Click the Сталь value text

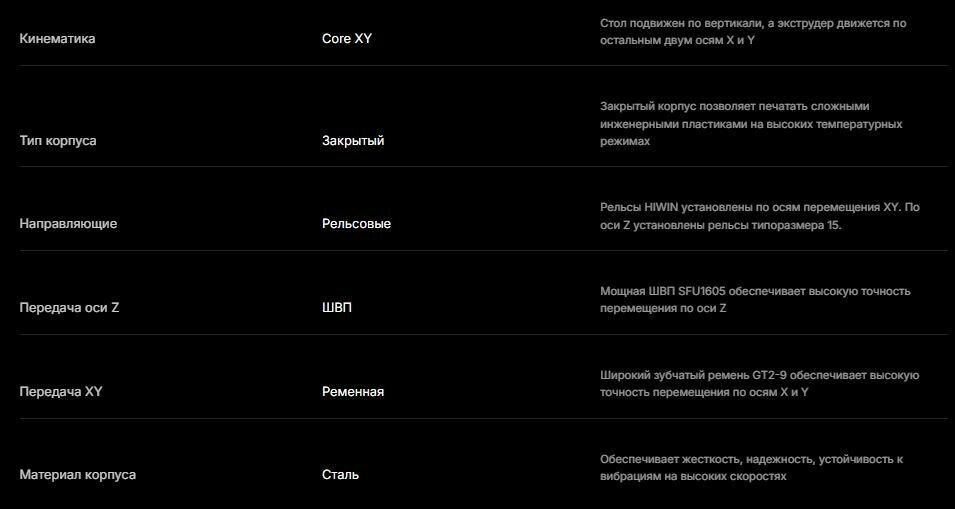point(340,474)
